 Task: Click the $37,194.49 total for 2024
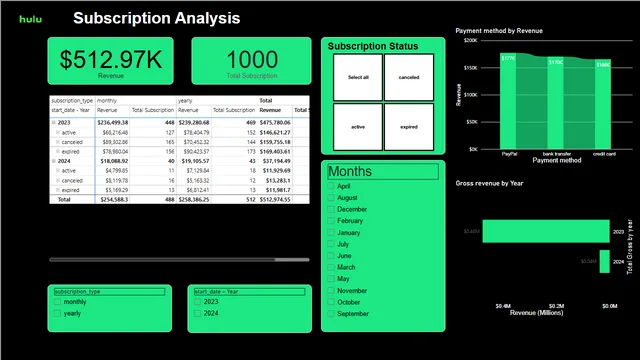(x=277, y=161)
